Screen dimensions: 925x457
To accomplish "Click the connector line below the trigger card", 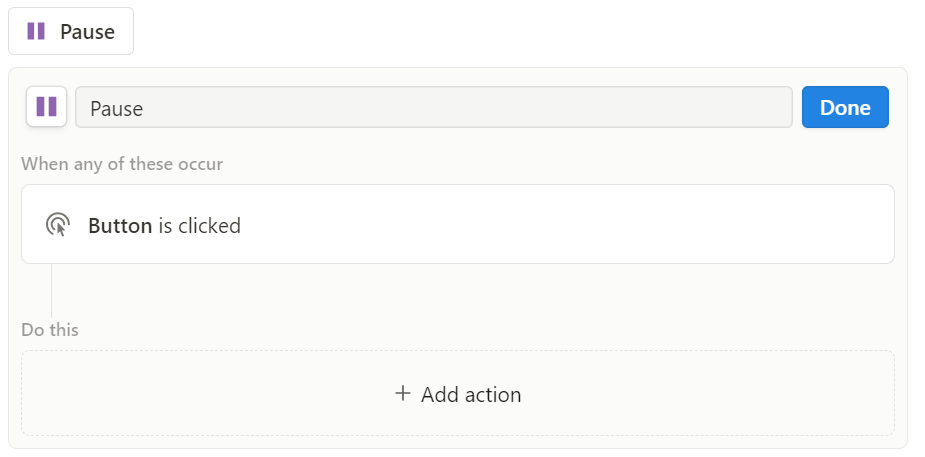I will coord(51,291).
